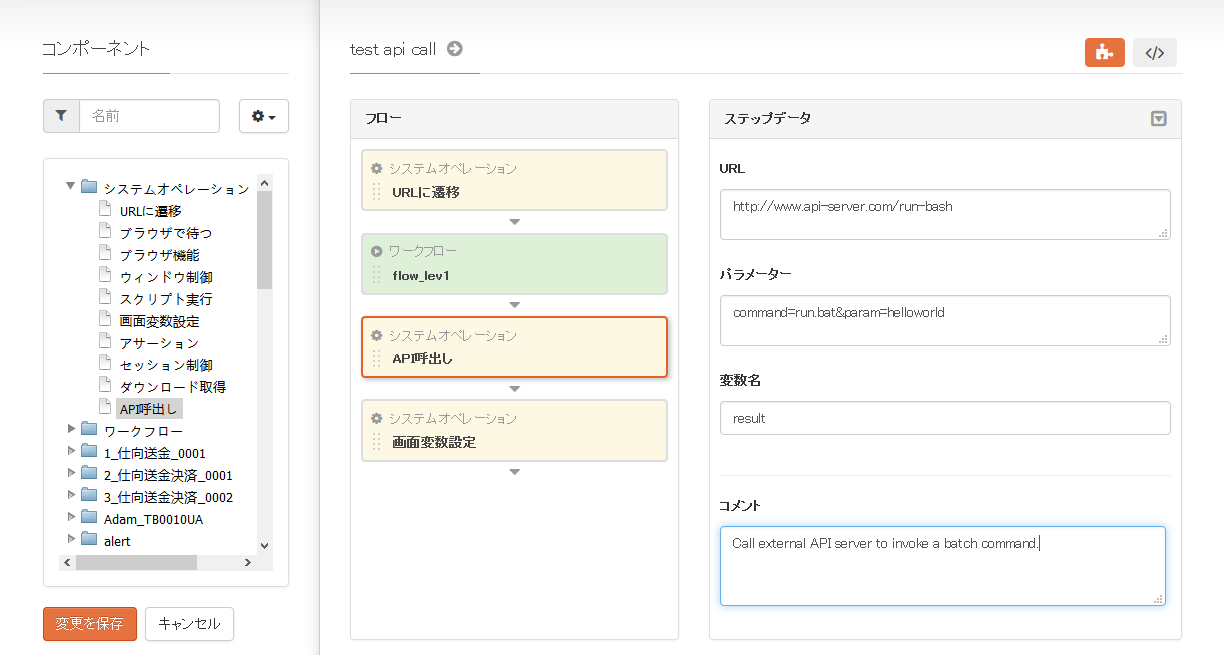Click the play icon on ワークフロー step
The width and height of the screenshot is (1224, 655).
tap(377, 252)
